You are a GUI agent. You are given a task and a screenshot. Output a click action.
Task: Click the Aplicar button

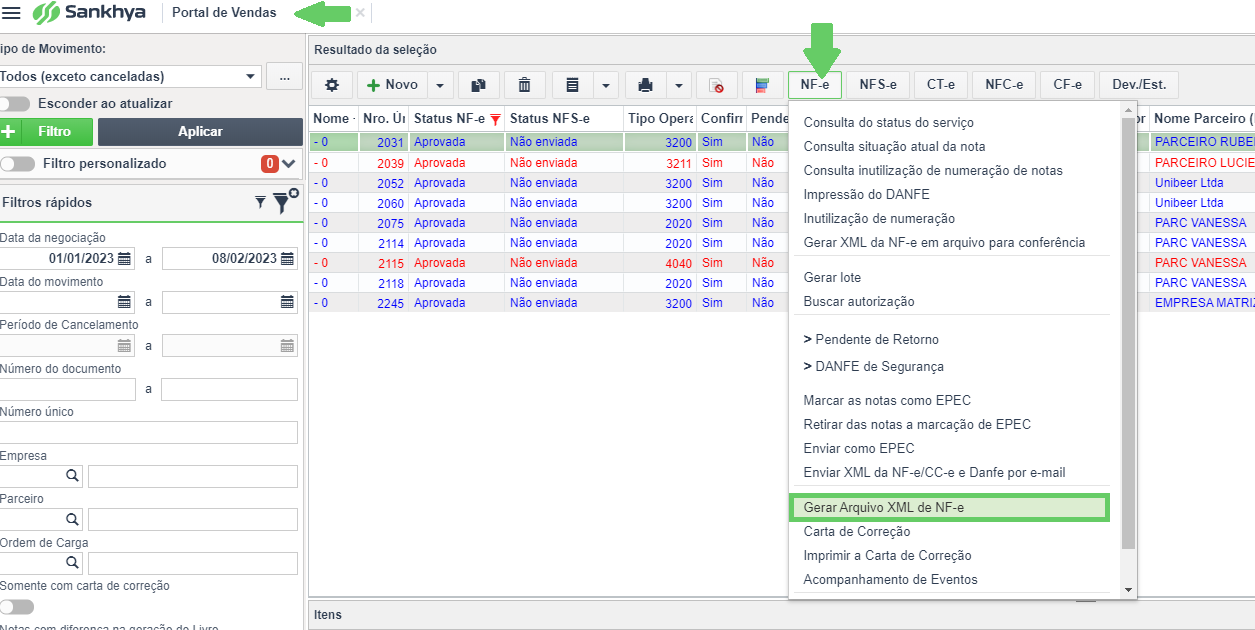click(200, 132)
